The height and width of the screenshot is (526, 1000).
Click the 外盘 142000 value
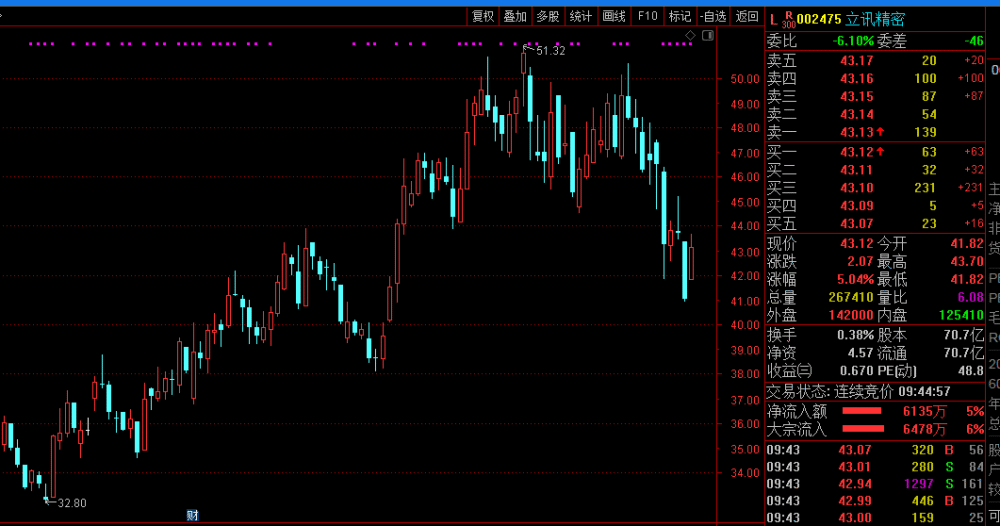pos(851,315)
